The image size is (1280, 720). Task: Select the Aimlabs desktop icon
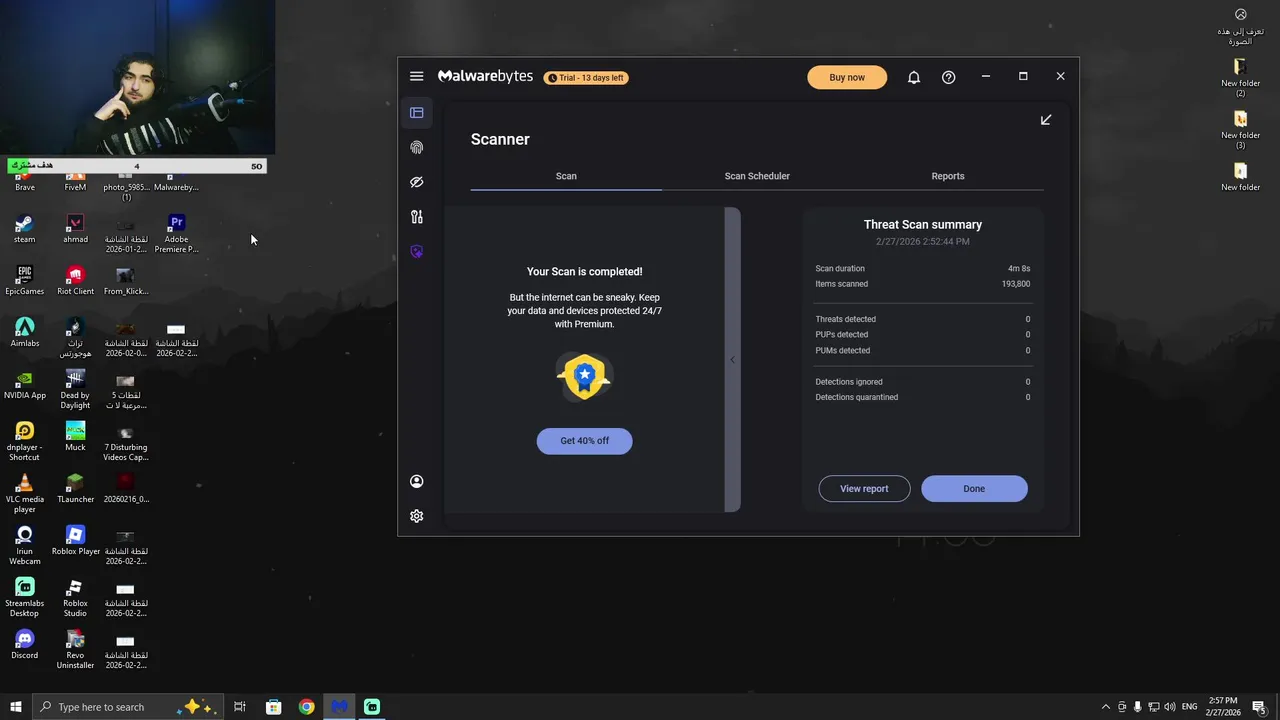click(x=25, y=333)
